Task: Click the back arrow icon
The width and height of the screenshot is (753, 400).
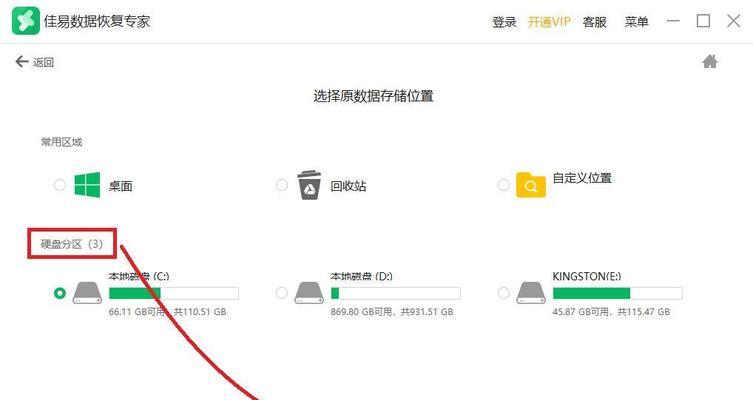Action: (22, 61)
